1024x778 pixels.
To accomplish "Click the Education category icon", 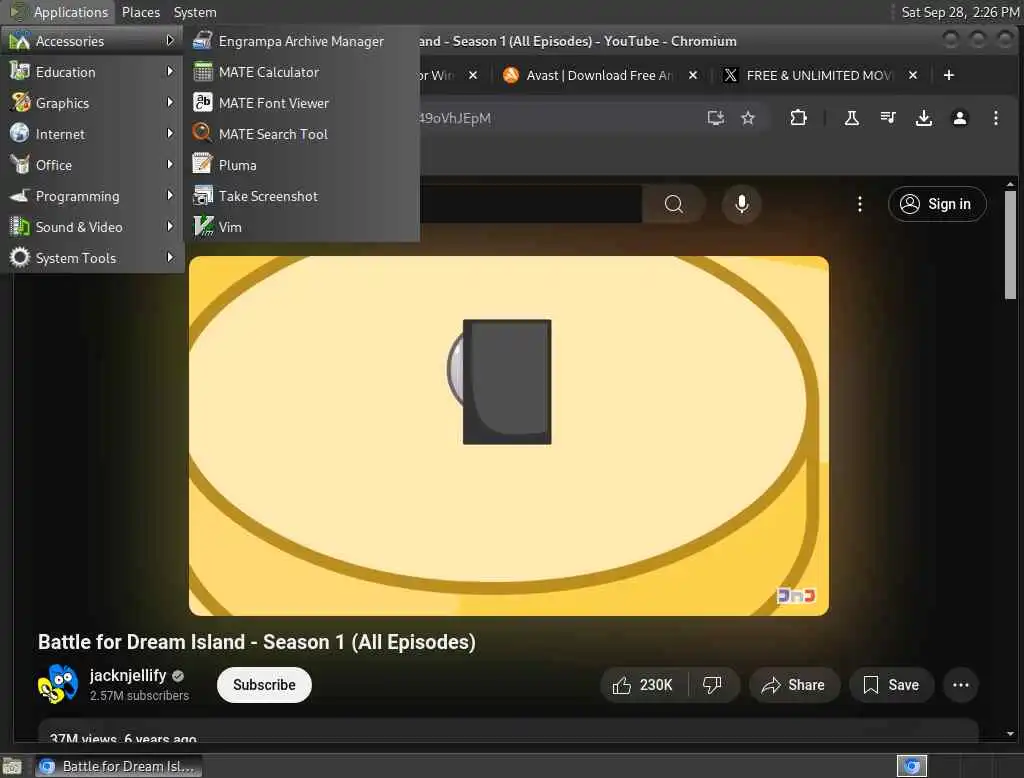I will click(x=20, y=71).
